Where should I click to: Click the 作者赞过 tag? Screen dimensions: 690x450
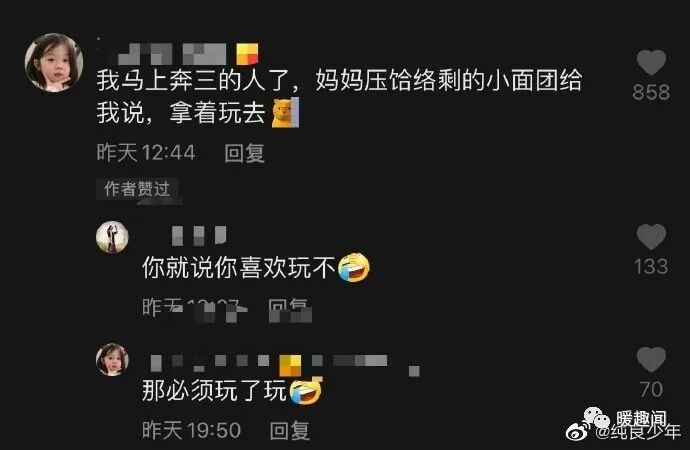coord(137,189)
